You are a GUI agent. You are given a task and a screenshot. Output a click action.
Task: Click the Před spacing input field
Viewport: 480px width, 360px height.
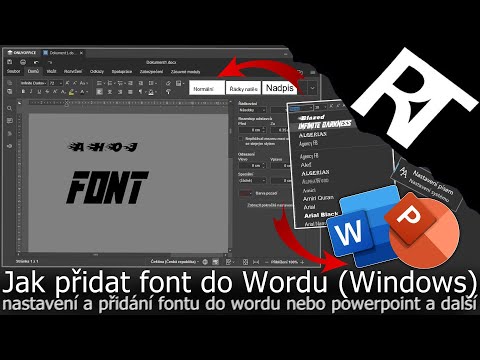252,130
